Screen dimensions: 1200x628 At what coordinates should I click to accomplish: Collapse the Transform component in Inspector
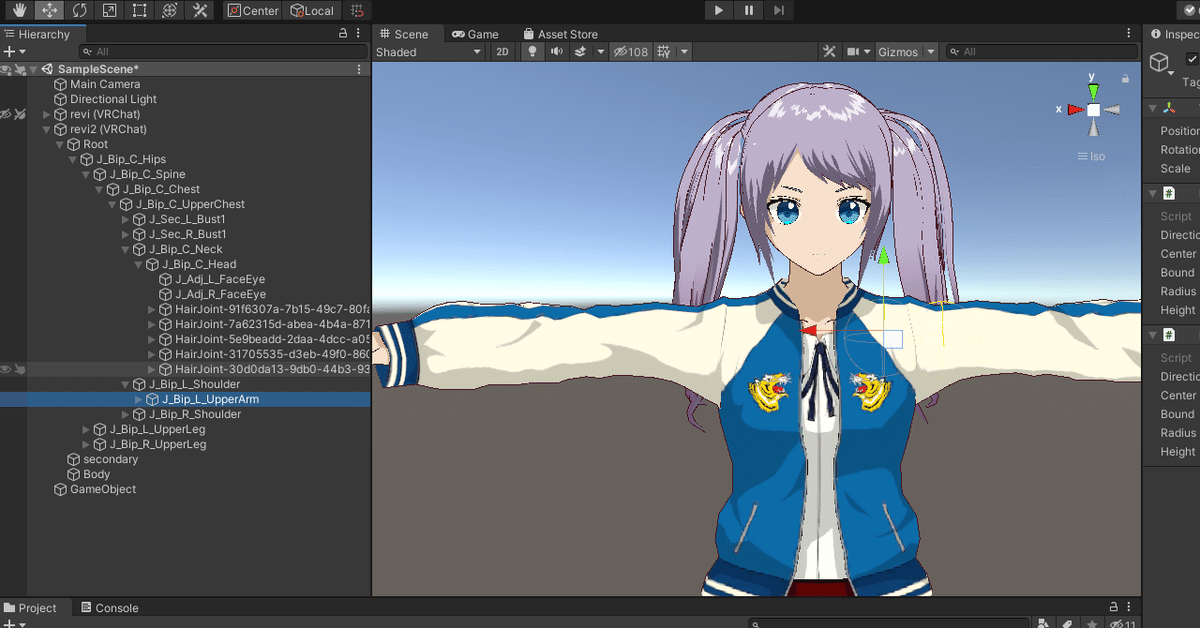(x=1153, y=108)
